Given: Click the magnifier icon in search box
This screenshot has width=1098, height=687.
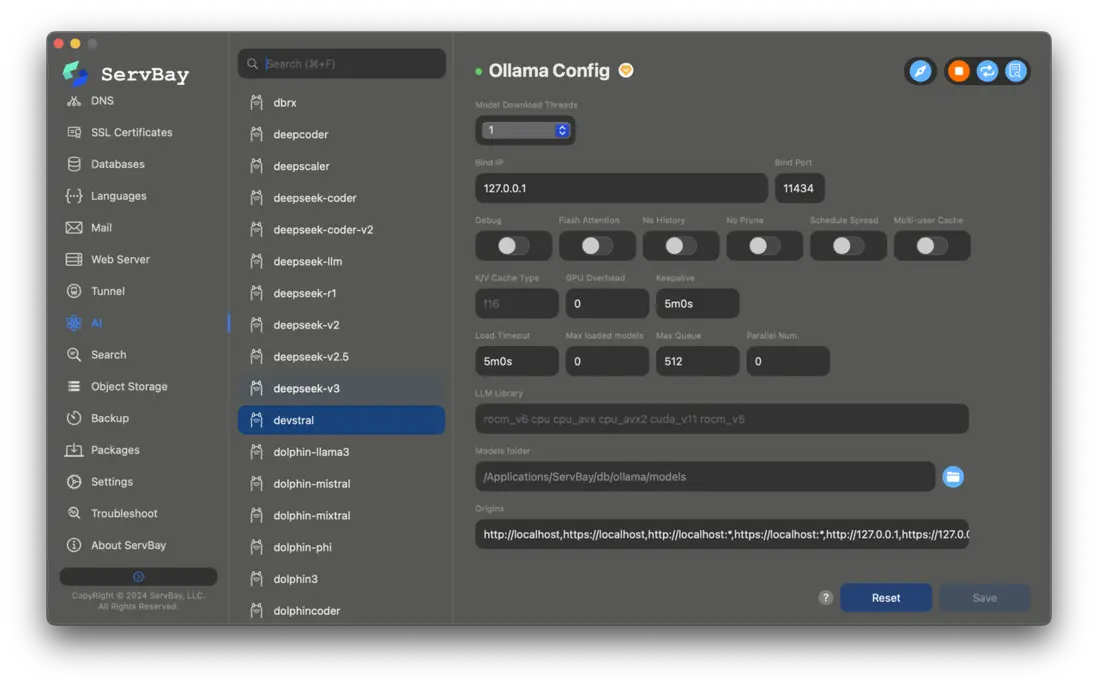Looking at the screenshot, I should tap(252, 64).
